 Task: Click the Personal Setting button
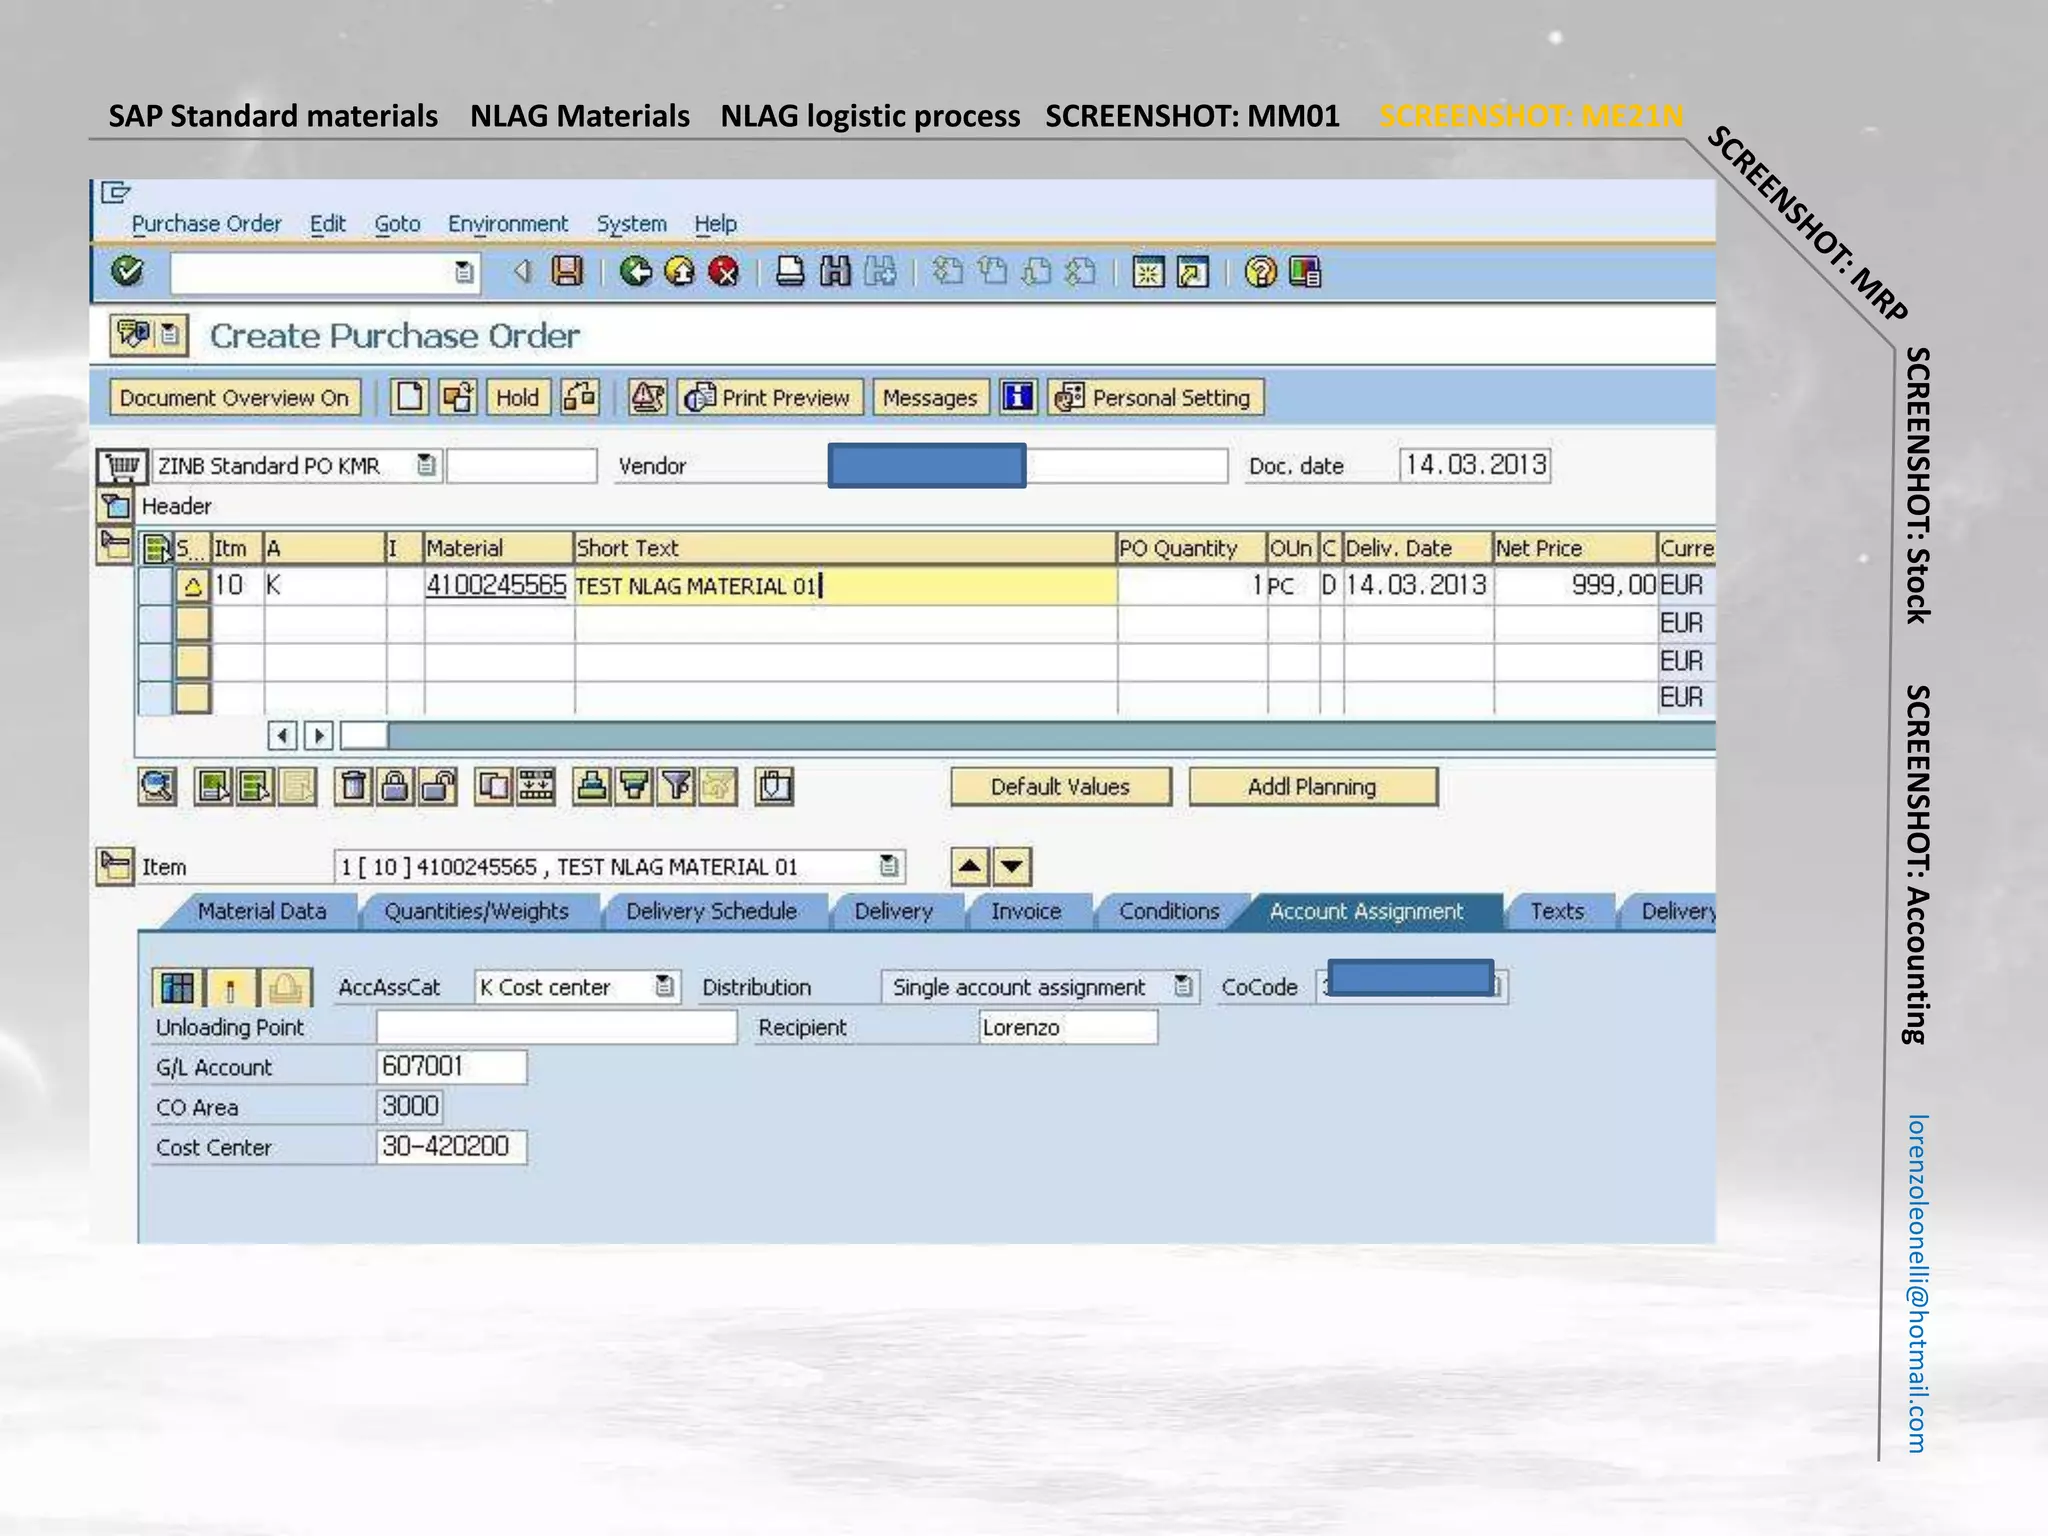[1155, 397]
